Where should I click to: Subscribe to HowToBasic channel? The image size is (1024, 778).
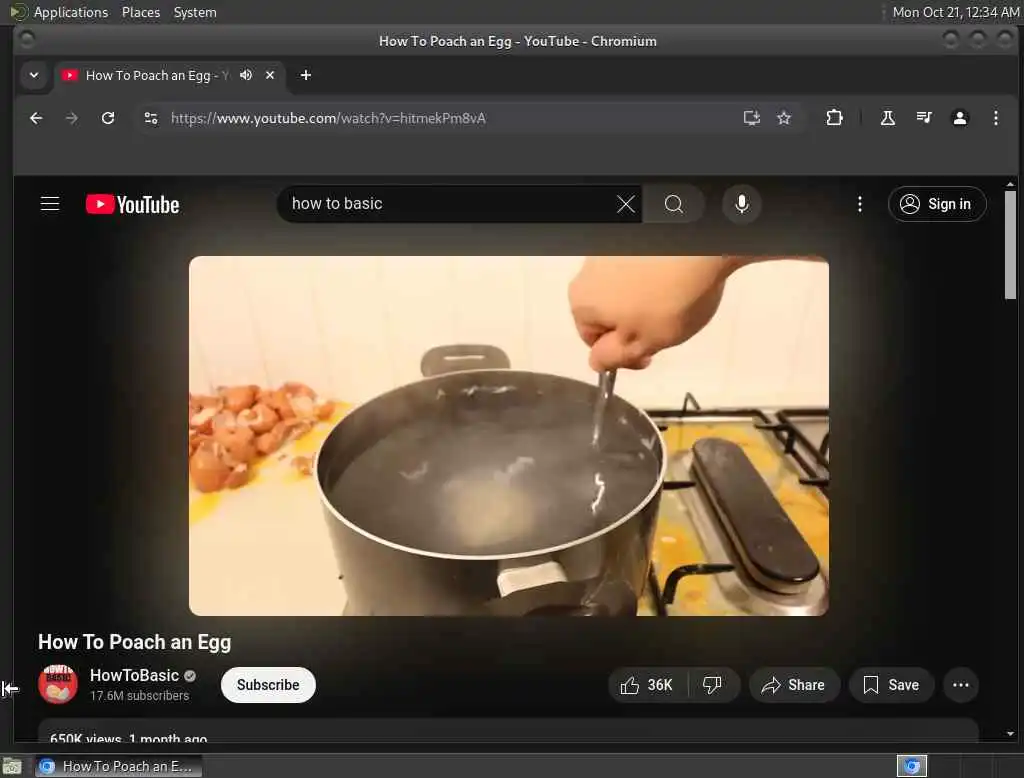coord(268,685)
